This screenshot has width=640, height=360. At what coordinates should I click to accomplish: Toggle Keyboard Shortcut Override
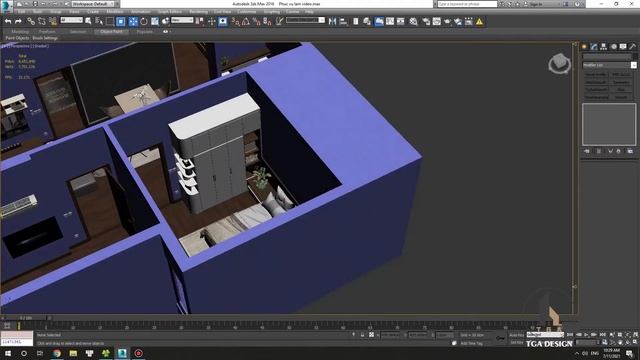tap(222, 21)
